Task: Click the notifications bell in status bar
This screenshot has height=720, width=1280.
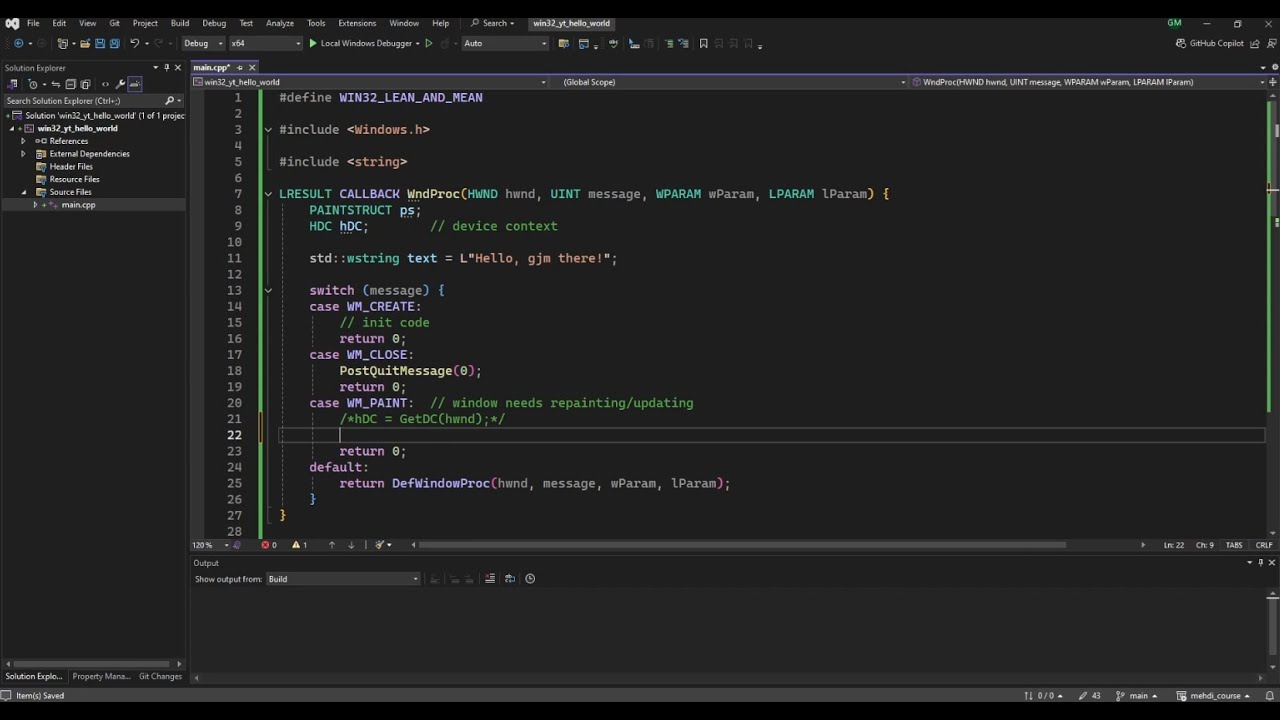Action: point(1270,695)
